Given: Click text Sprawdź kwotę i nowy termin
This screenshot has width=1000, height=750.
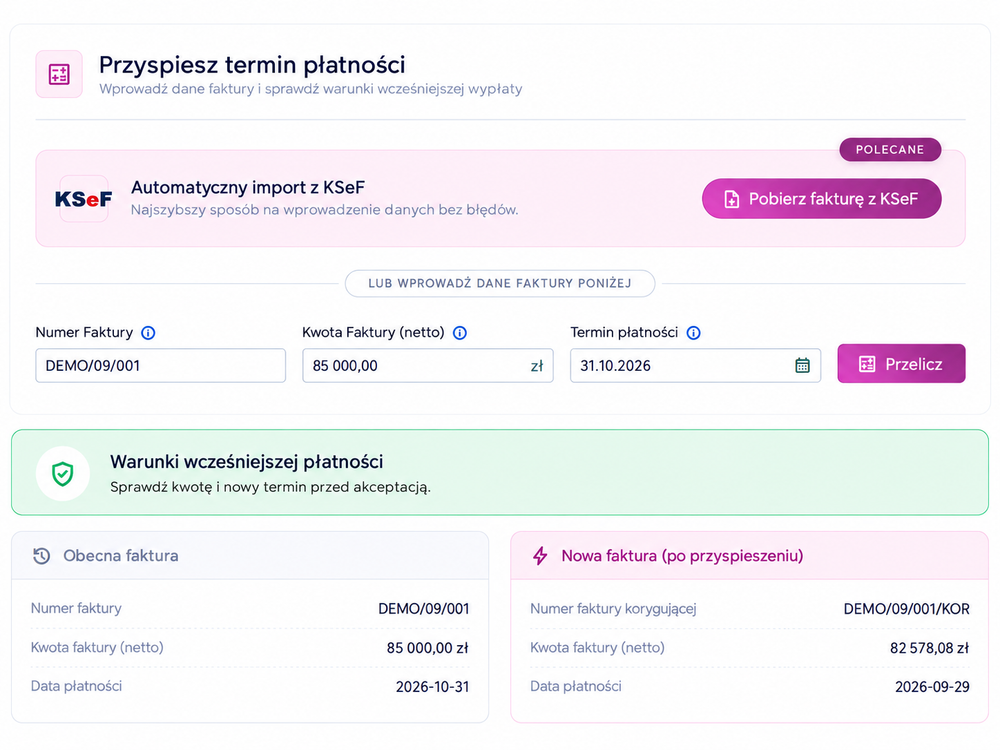Looking at the screenshot, I should point(270,487).
